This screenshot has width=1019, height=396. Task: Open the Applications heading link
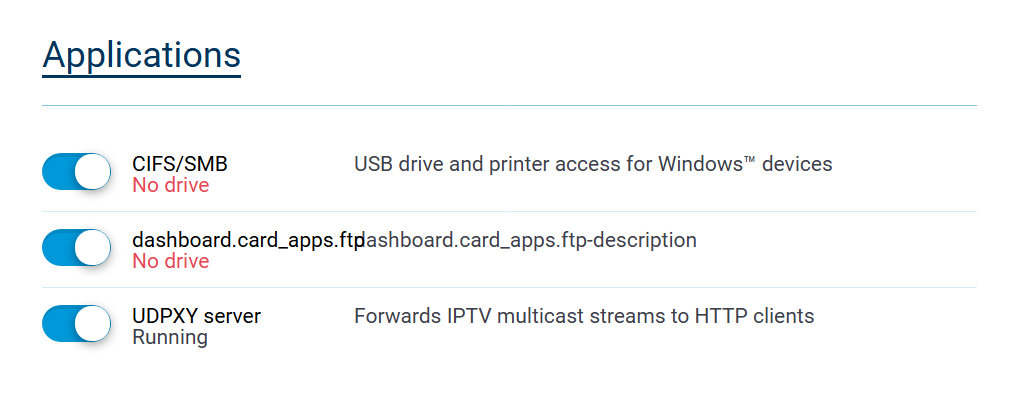[142, 55]
